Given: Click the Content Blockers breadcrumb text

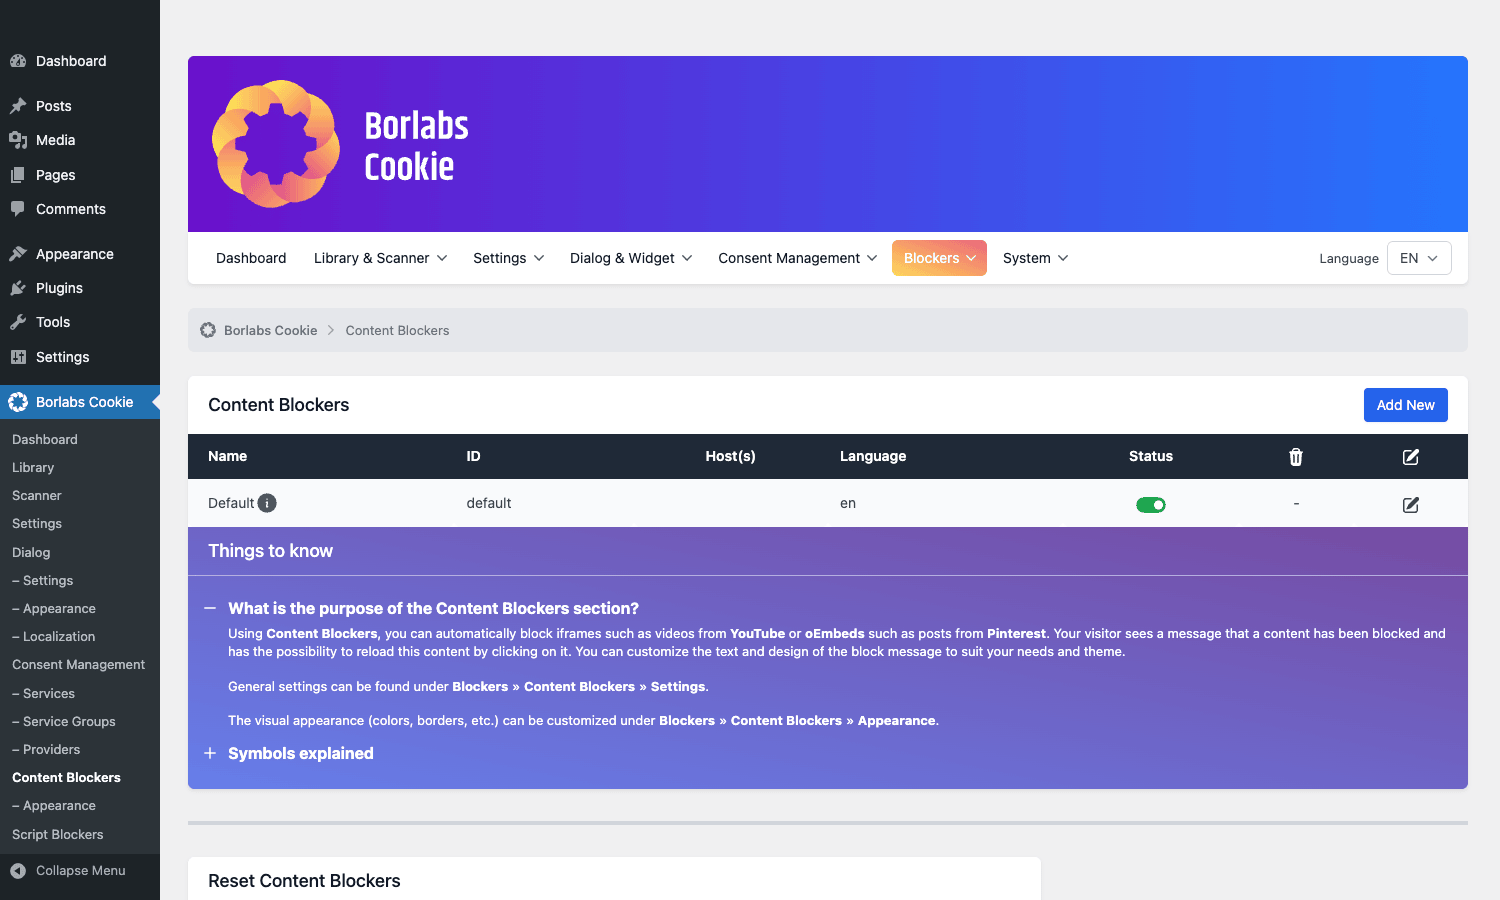Looking at the screenshot, I should click(x=397, y=330).
